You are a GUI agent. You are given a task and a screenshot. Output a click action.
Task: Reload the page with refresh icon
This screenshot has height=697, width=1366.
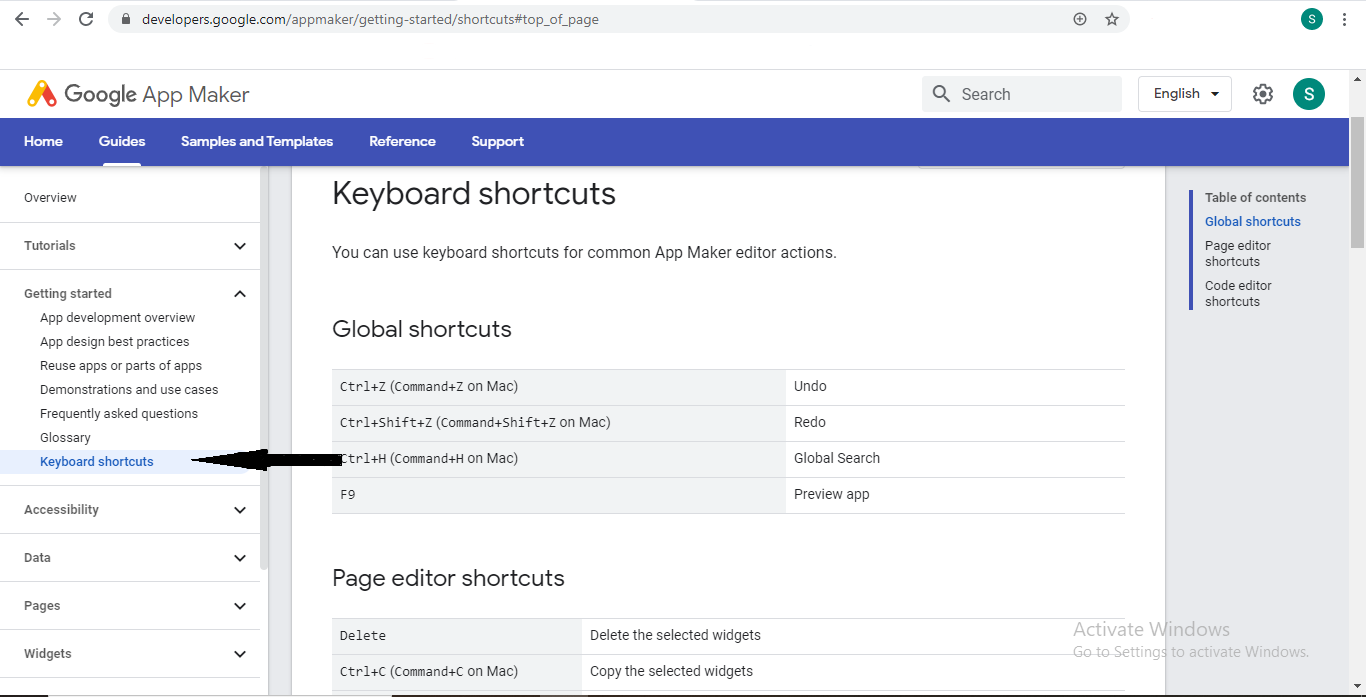tap(86, 19)
